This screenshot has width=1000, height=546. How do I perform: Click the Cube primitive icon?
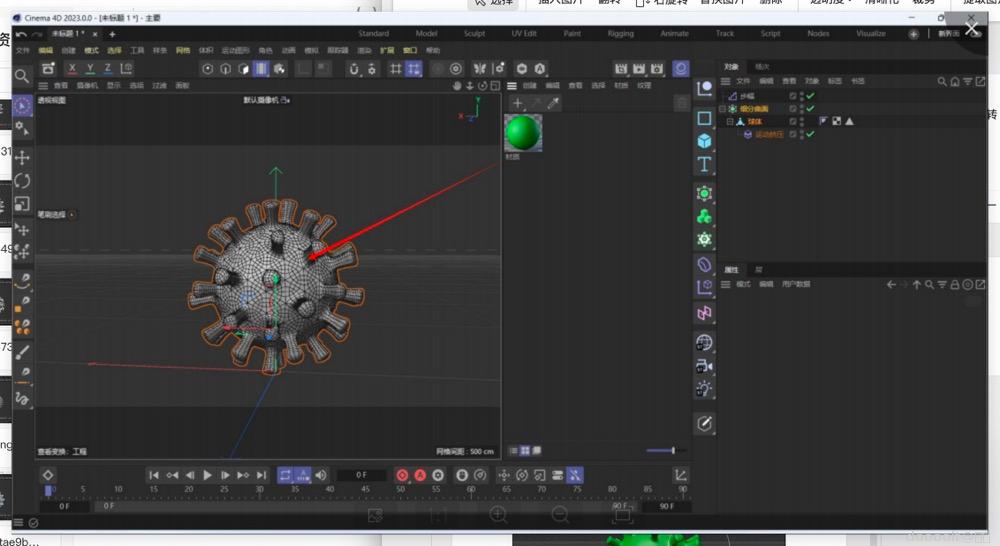coord(705,141)
